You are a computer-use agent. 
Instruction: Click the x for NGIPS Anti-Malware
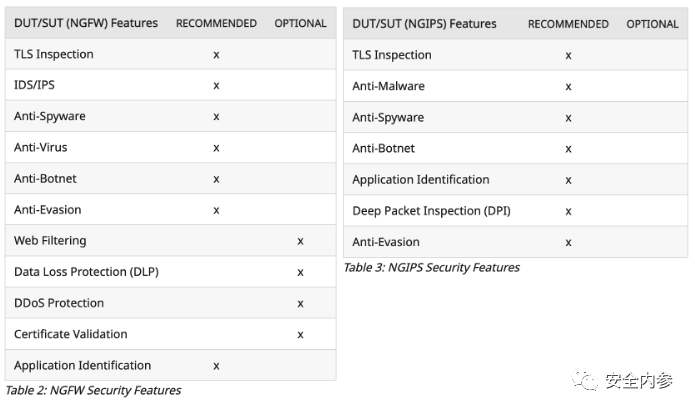click(x=568, y=87)
